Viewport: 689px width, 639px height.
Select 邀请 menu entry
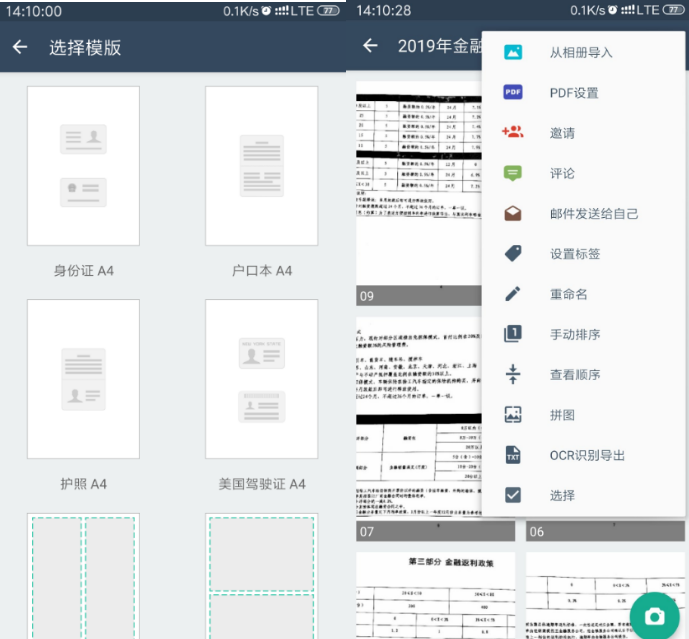[x=583, y=133]
